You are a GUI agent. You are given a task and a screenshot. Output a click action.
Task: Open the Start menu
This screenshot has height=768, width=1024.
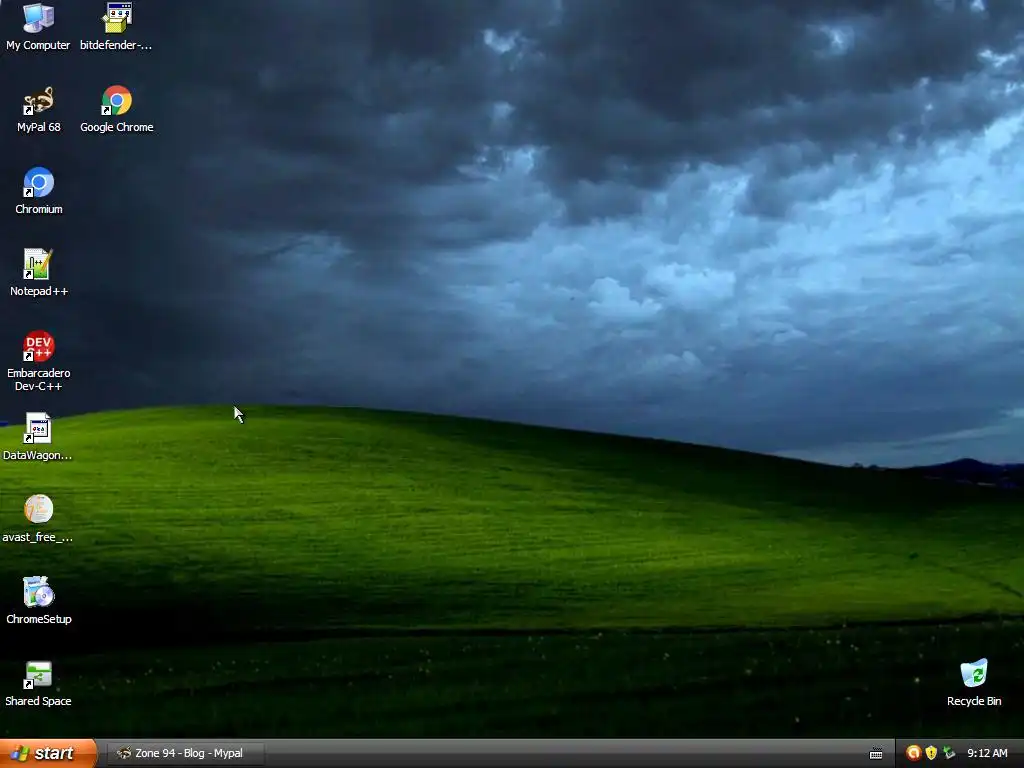[x=48, y=753]
